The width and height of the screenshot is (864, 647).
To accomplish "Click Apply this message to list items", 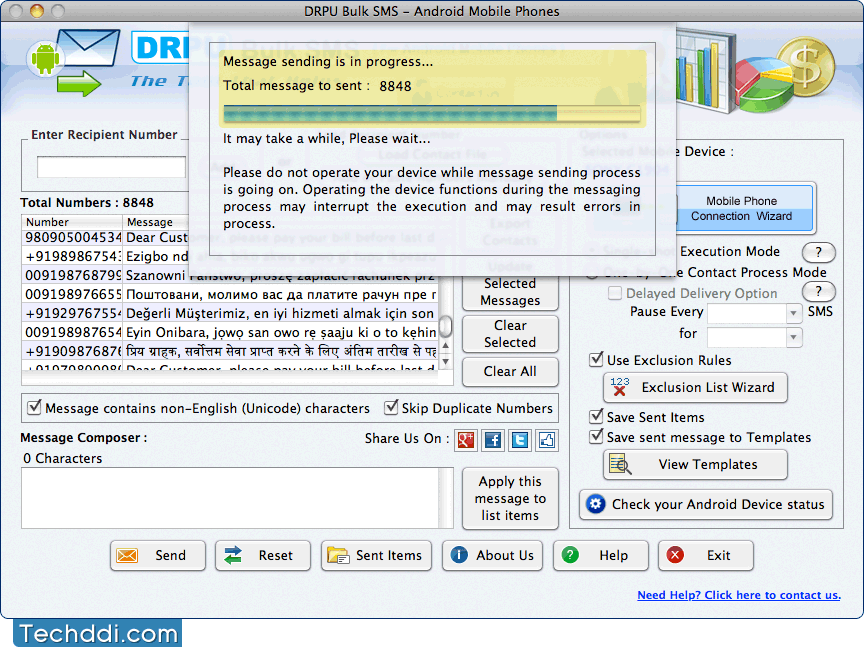I will [x=510, y=498].
